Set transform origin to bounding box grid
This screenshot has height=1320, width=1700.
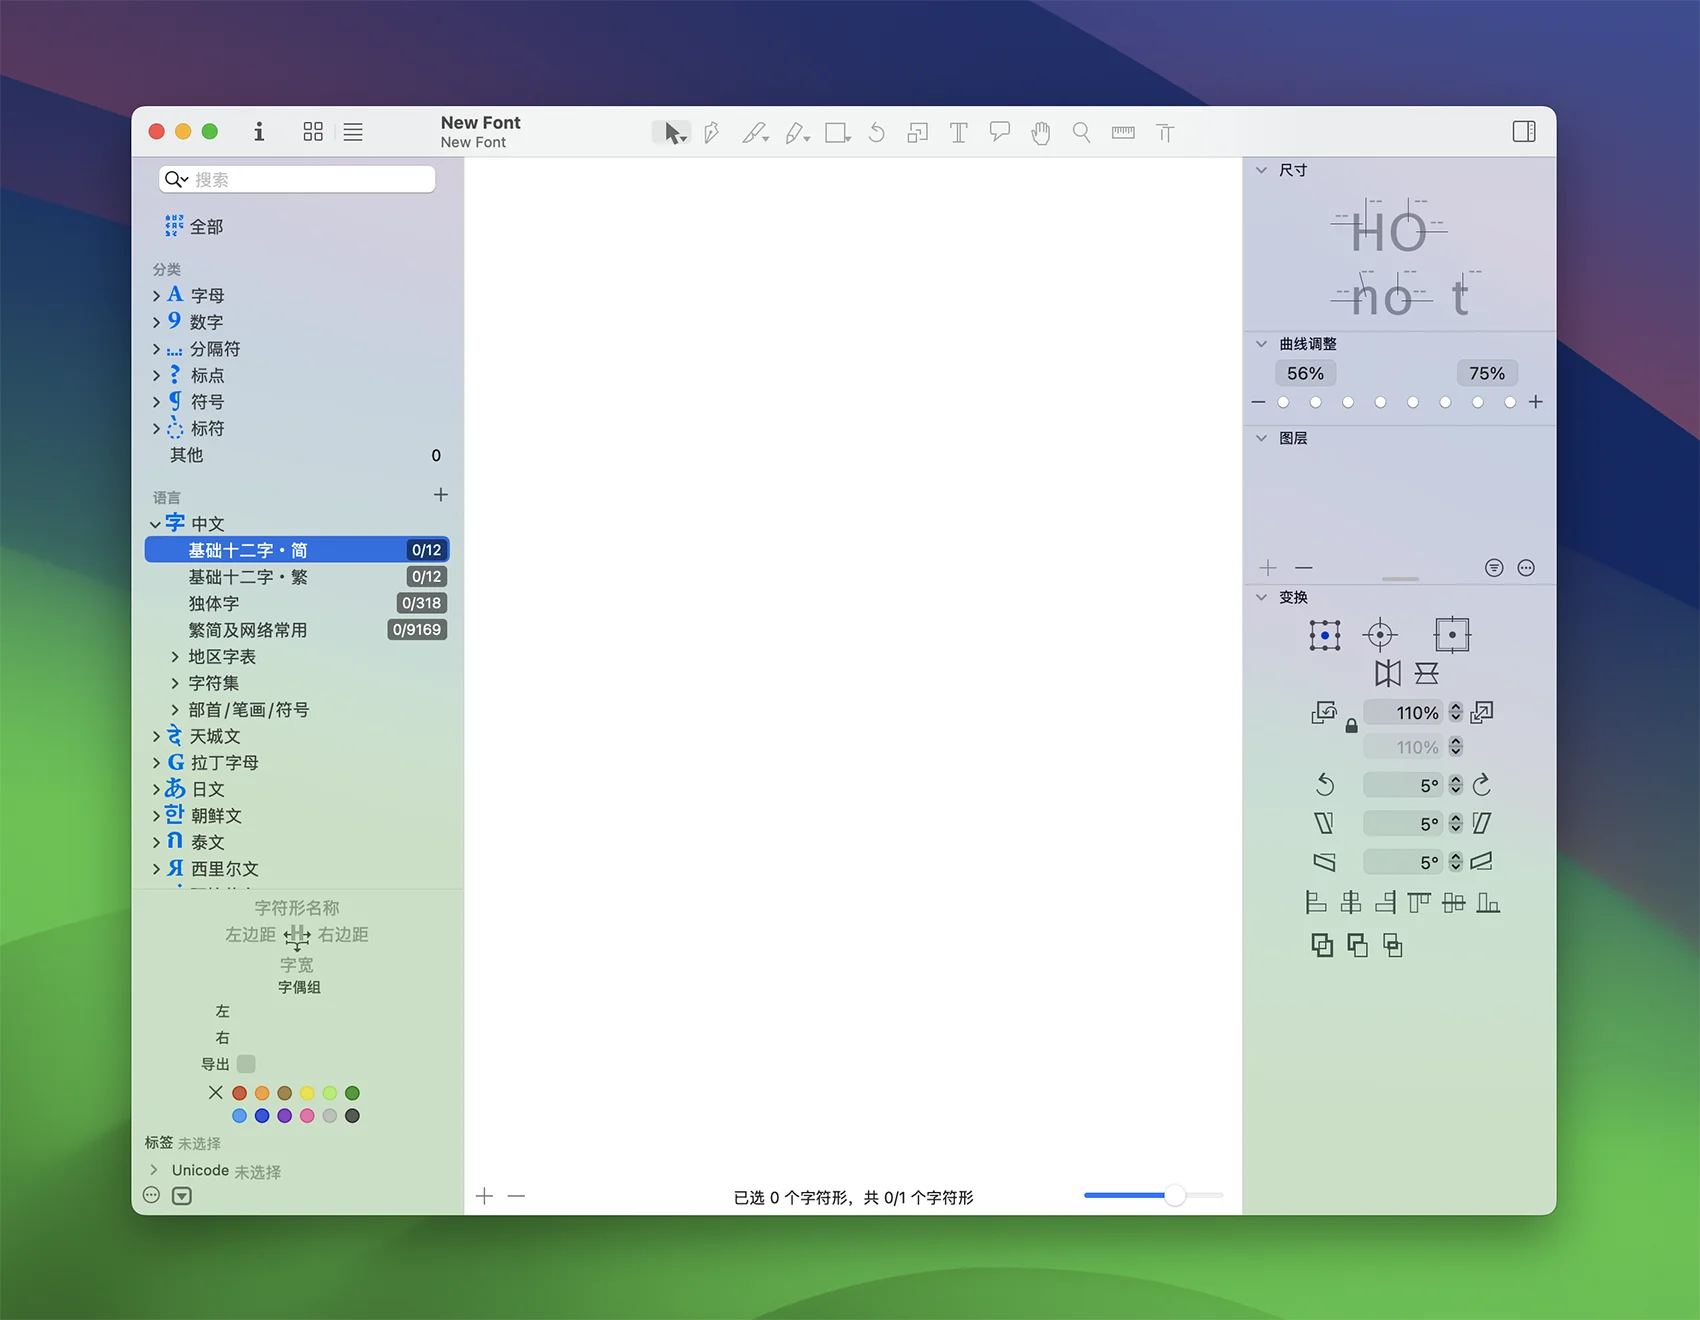point(1325,635)
